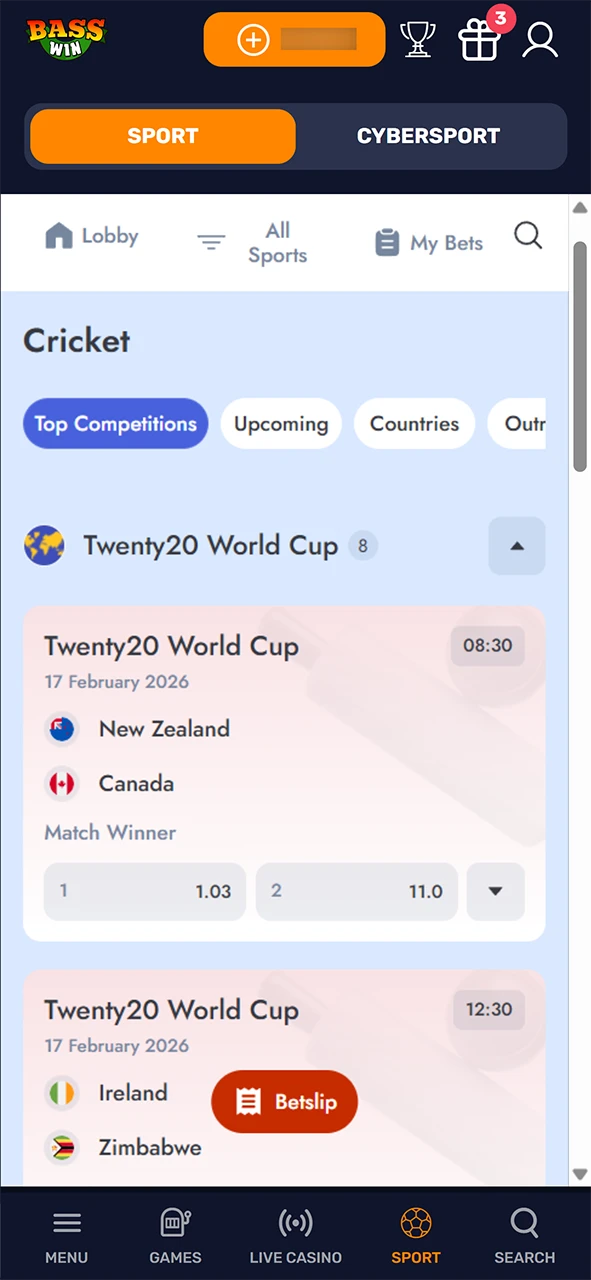
Task: Switch to the Upcoming filter
Action: tap(280, 424)
